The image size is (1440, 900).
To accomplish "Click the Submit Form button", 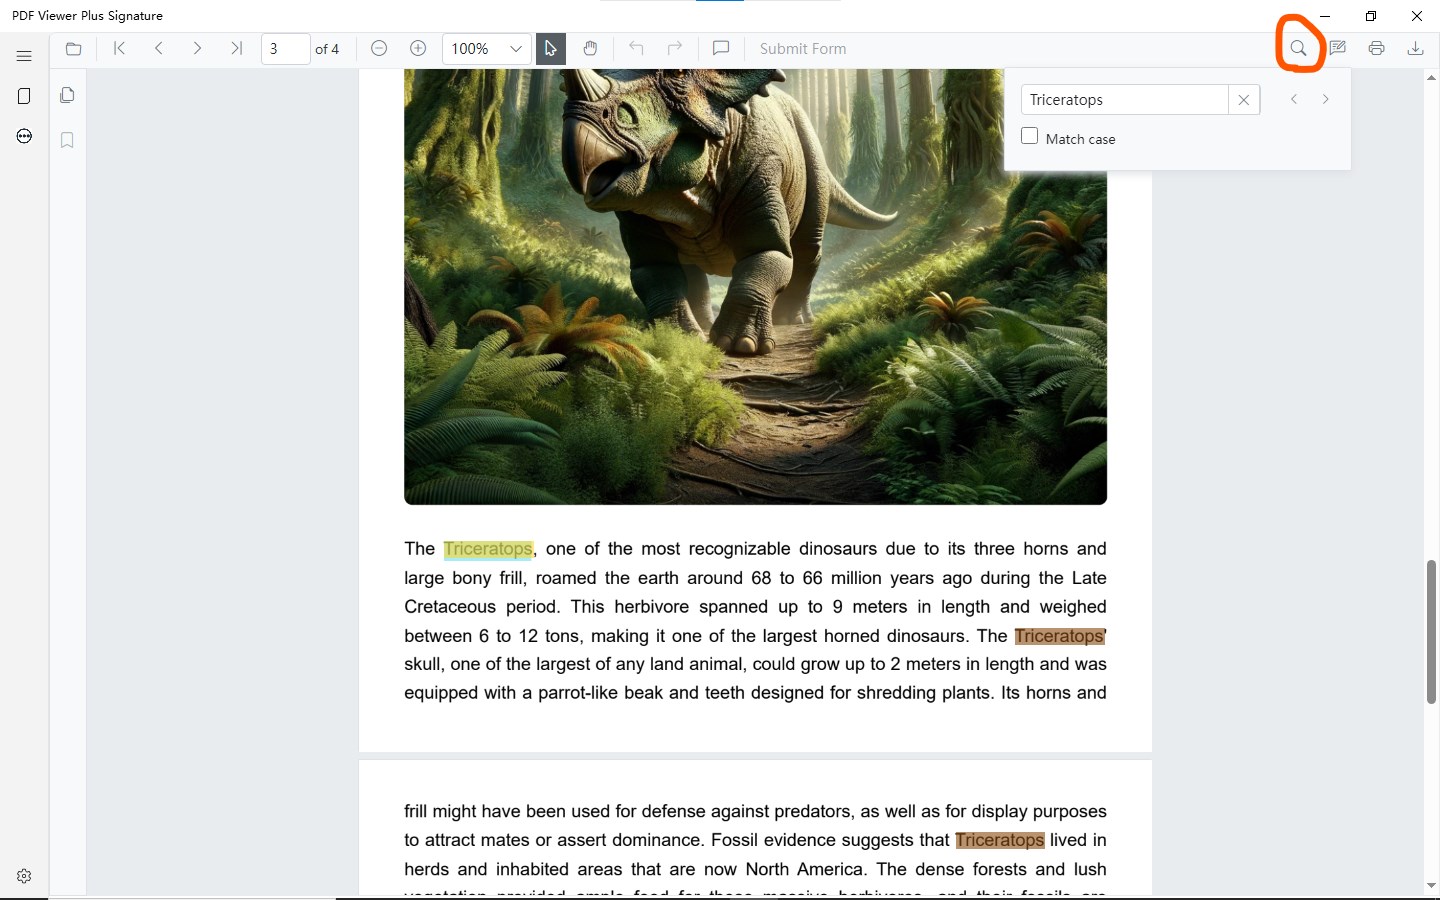I will point(803,48).
